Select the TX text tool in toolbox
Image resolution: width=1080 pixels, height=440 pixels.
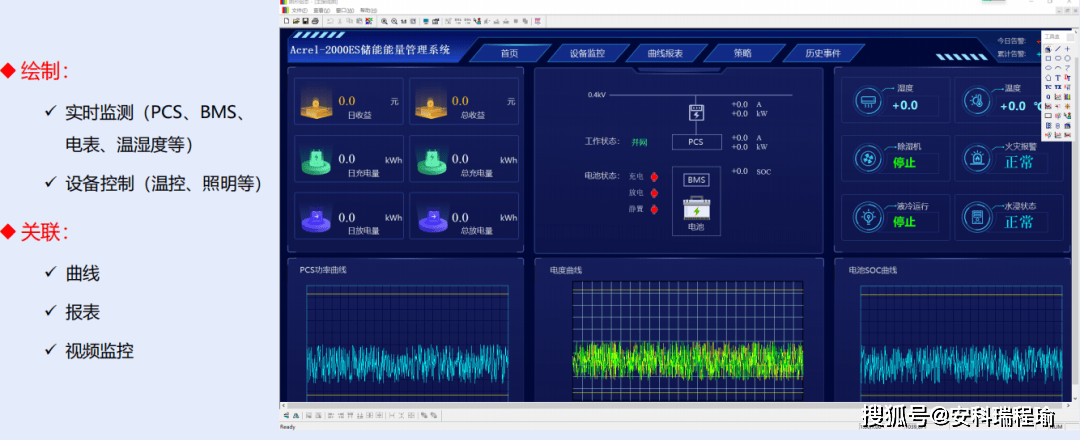(1058, 87)
